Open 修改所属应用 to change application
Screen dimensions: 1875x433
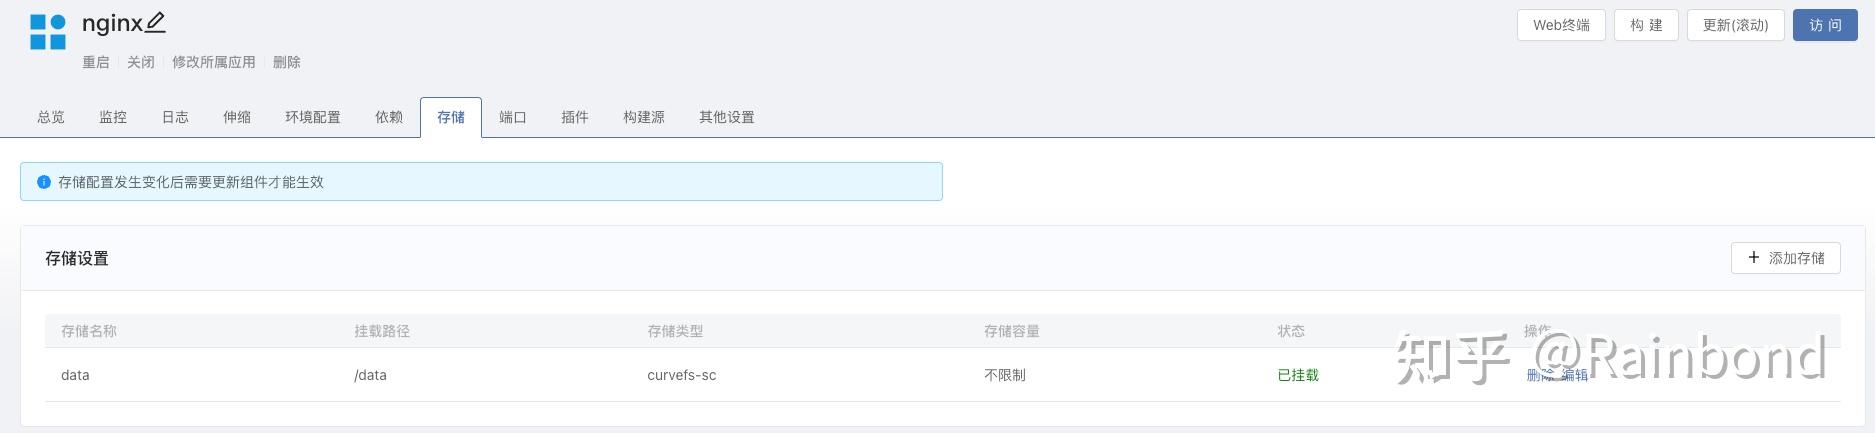pyautogui.click(x=214, y=62)
